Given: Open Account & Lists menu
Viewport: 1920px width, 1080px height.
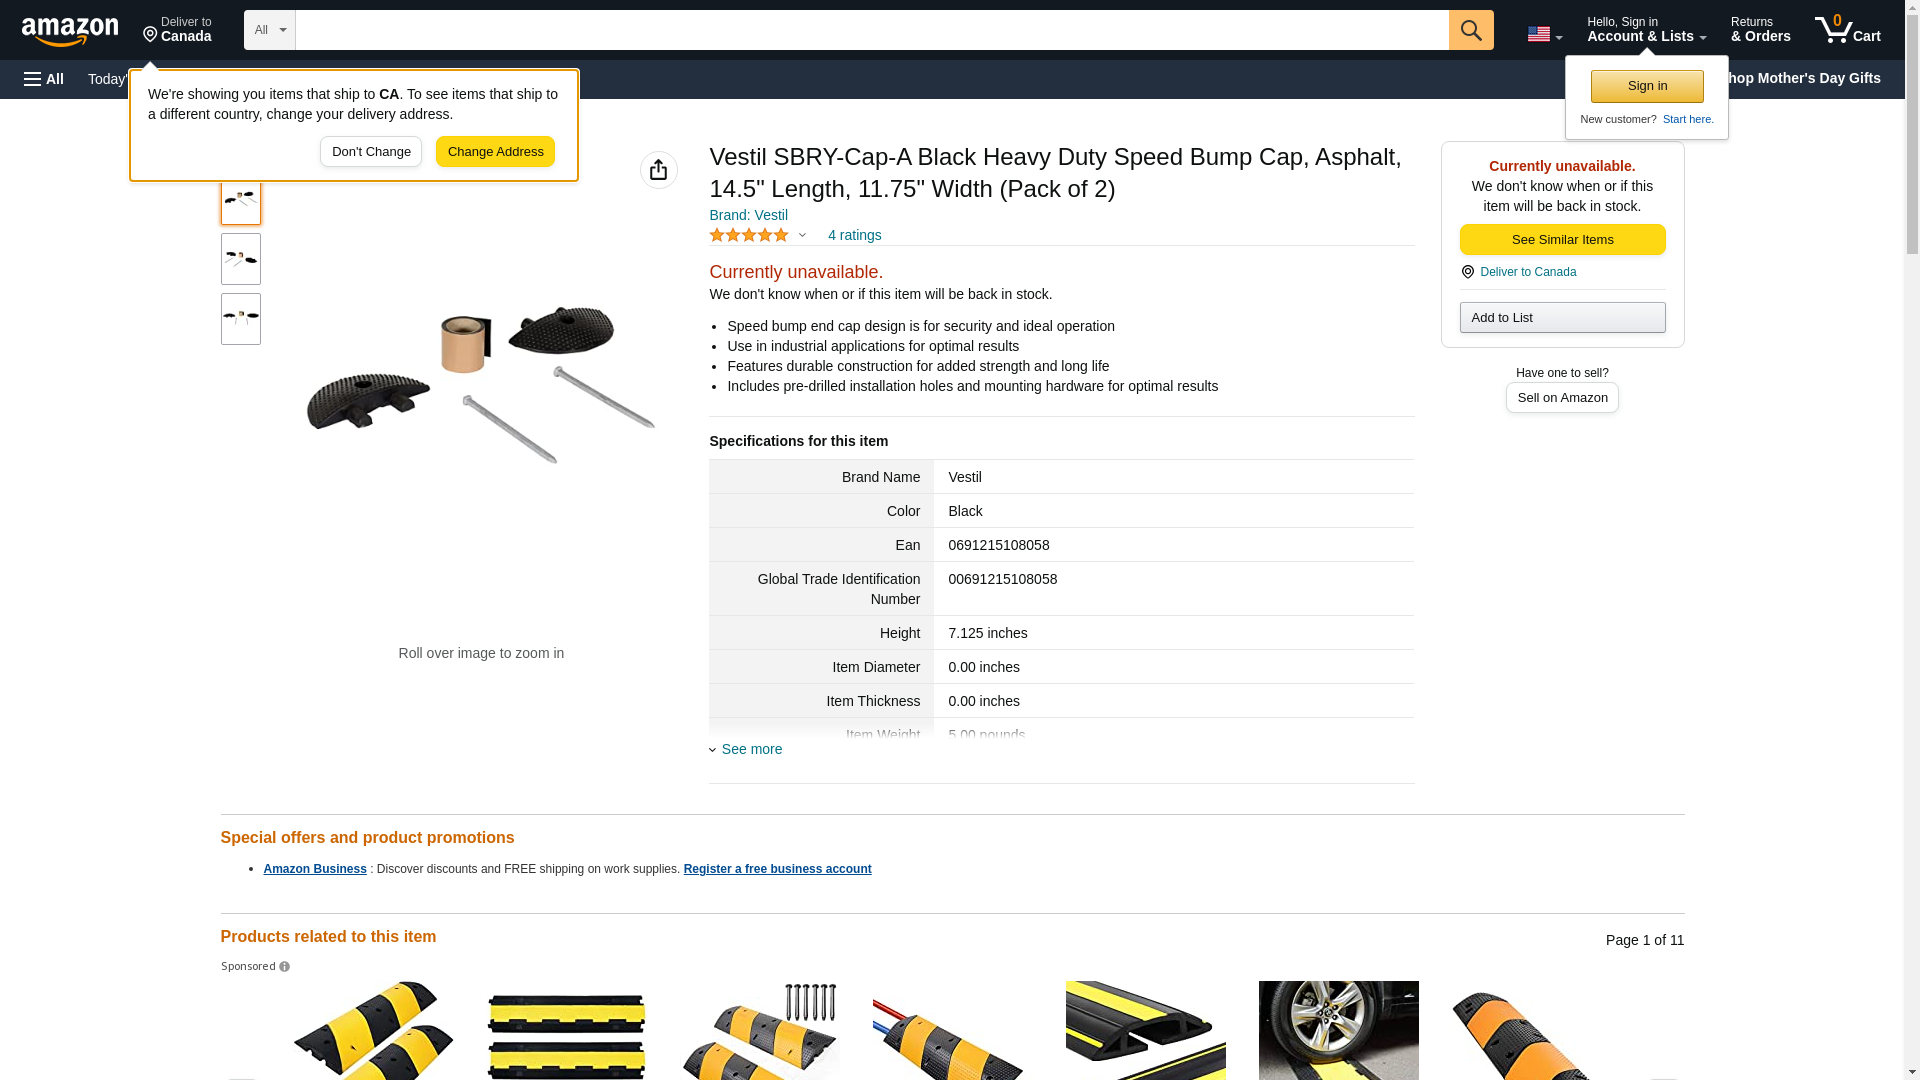Looking at the screenshot, I should pyautogui.click(x=1646, y=30).
